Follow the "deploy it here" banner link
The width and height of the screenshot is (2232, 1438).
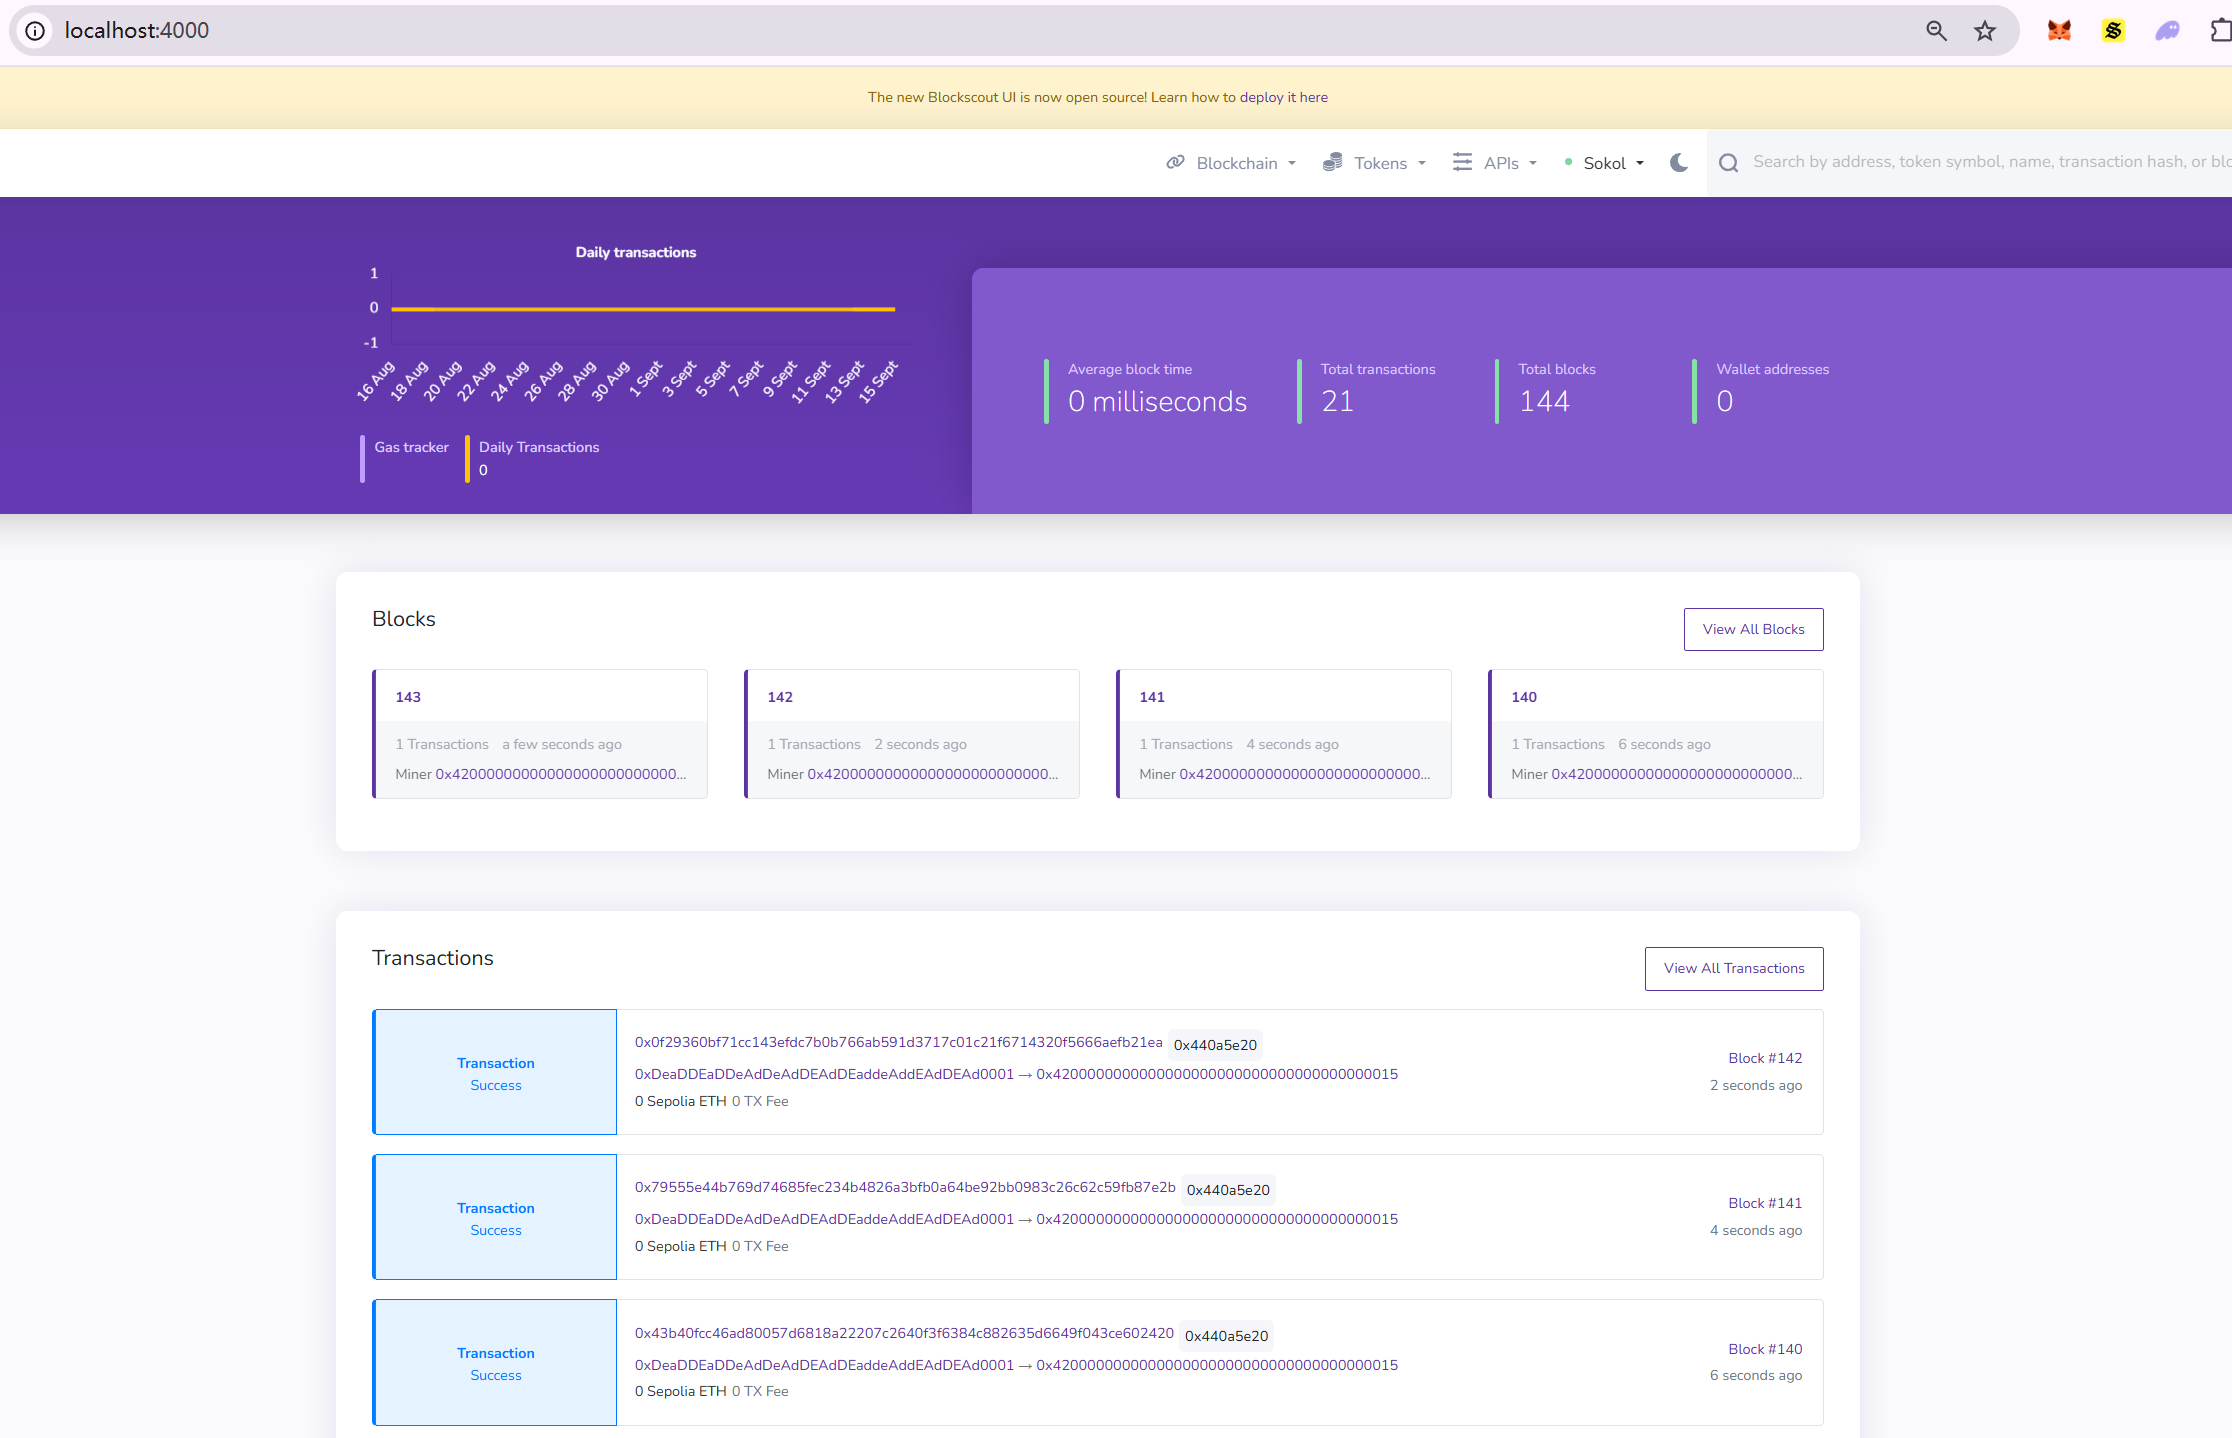1283,97
